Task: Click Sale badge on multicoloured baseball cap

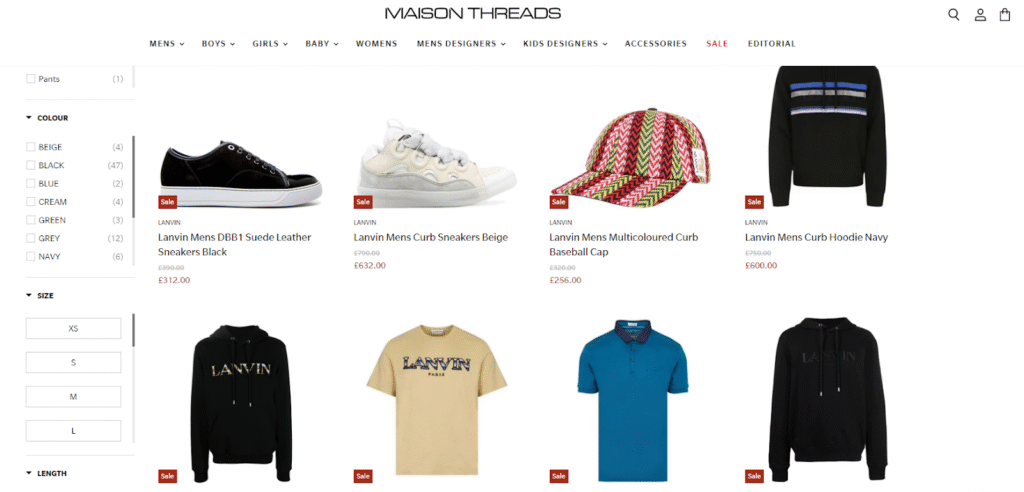Action: click(x=559, y=202)
